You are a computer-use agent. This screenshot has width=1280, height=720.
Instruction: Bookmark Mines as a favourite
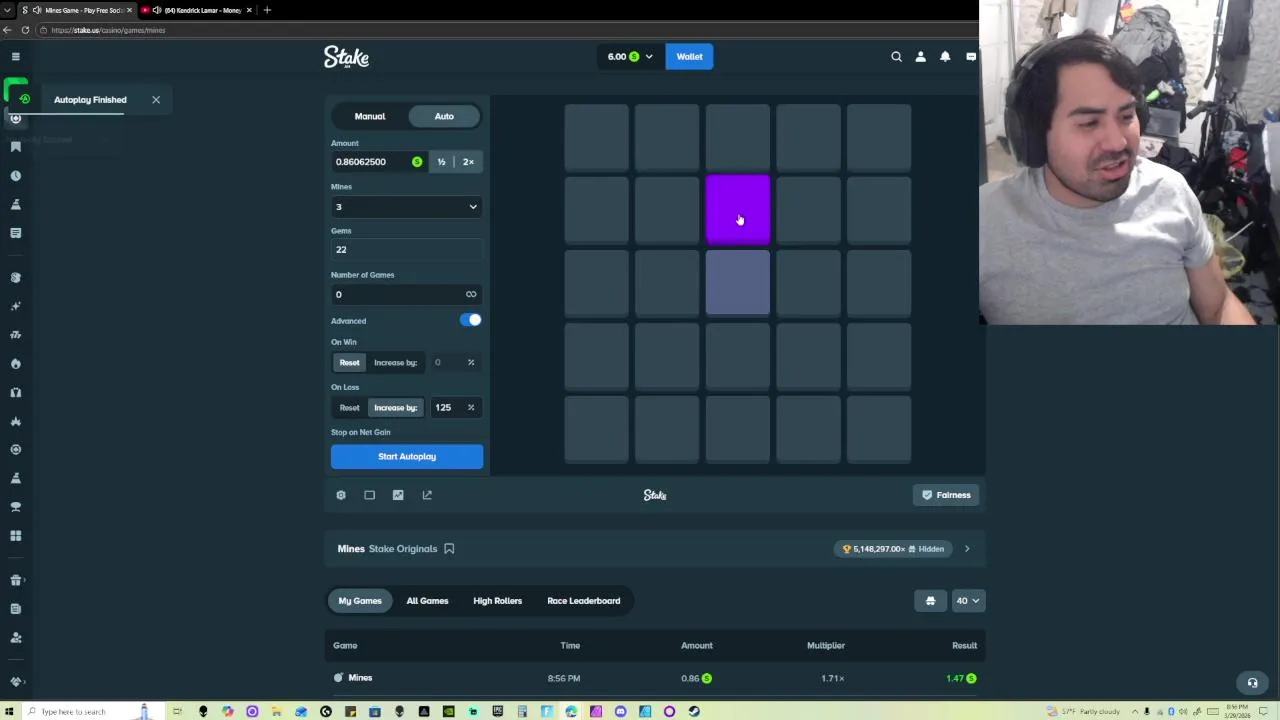click(449, 549)
